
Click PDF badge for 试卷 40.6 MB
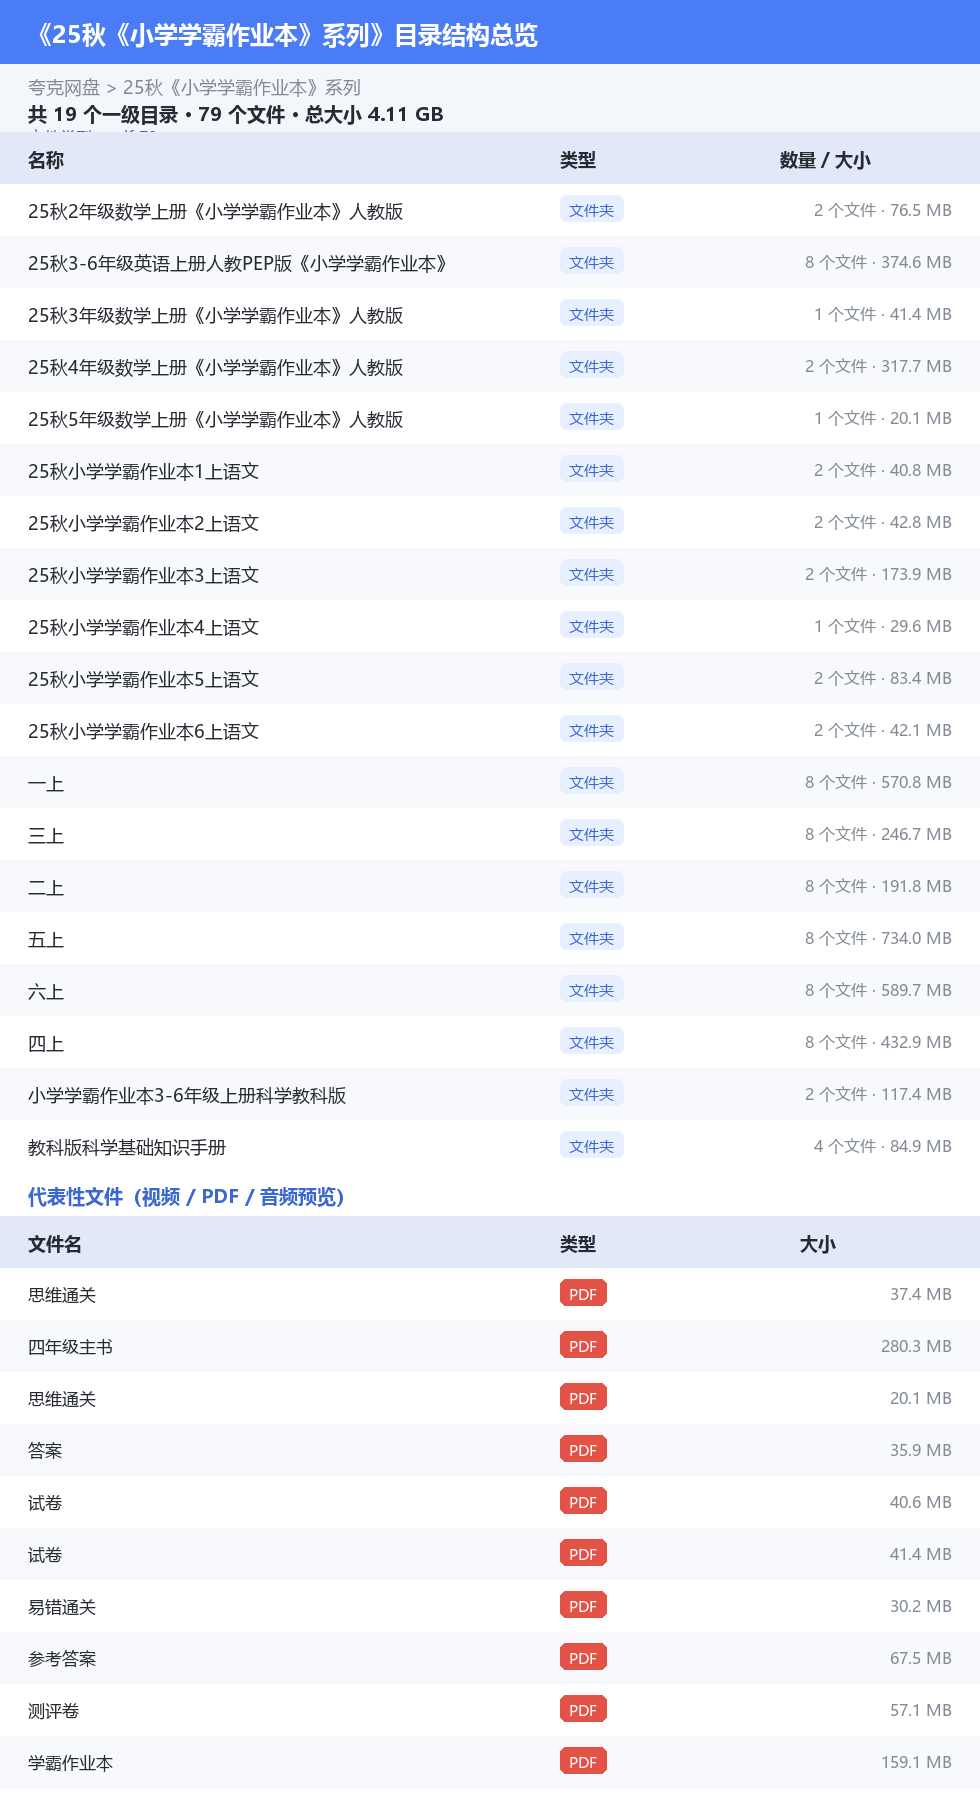(x=583, y=1502)
